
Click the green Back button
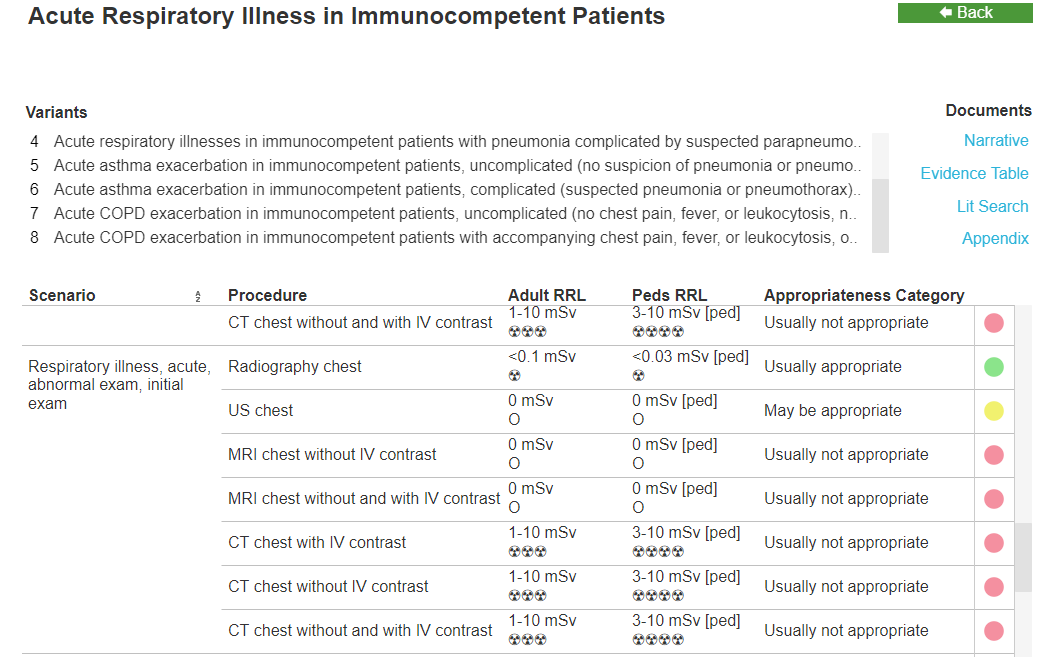pos(965,13)
